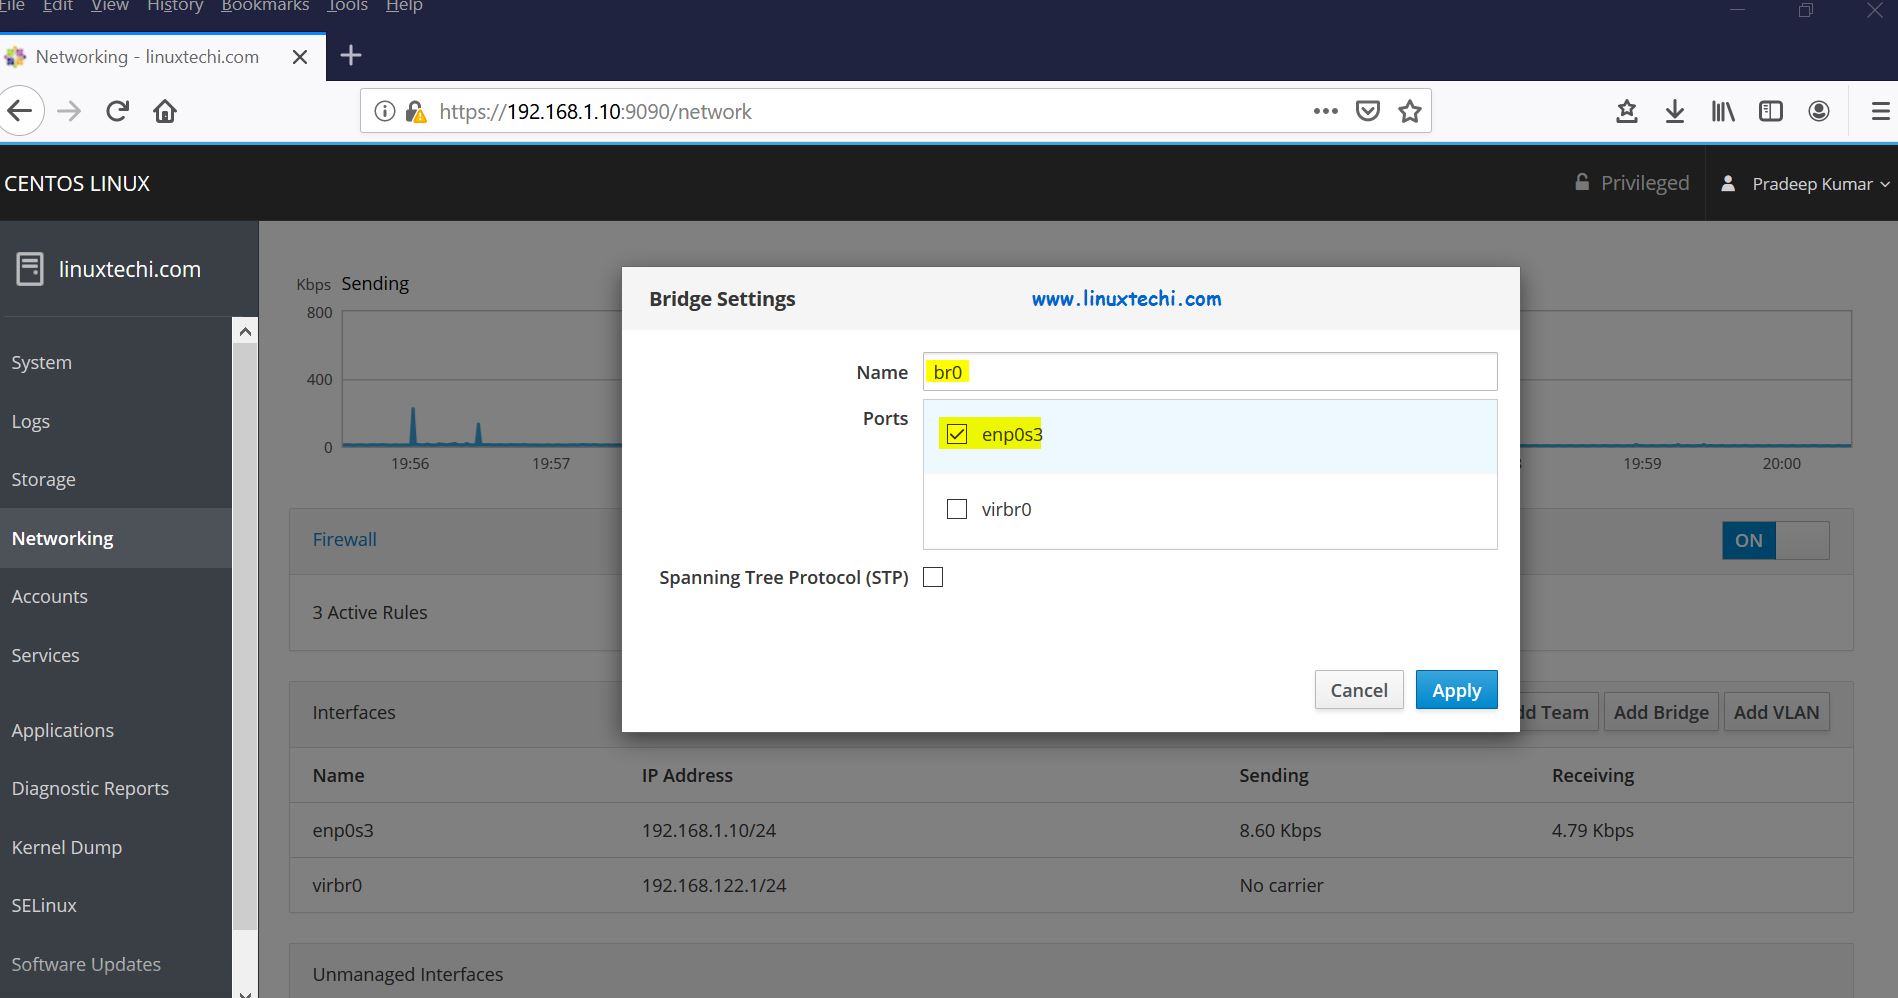Show the Library bookshelf icon
This screenshot has height=998, width=1898.
pos(1723,111)
